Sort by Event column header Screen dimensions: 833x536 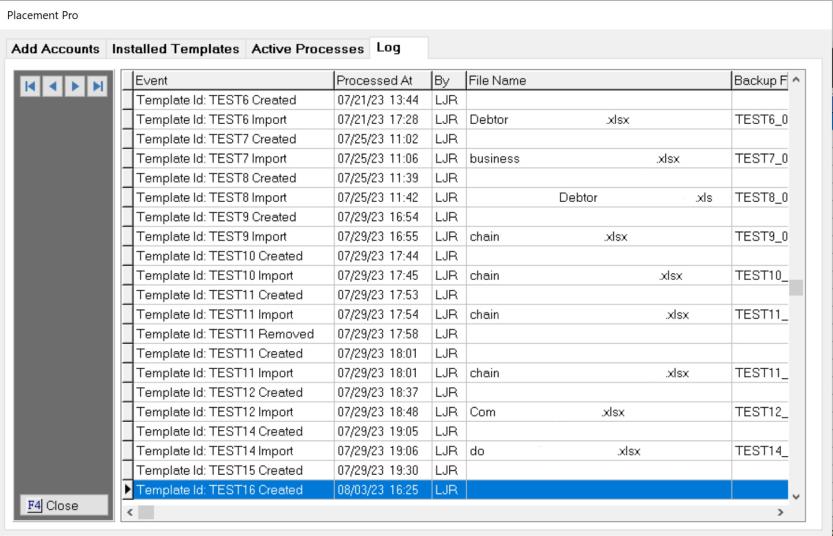point(232,80)
